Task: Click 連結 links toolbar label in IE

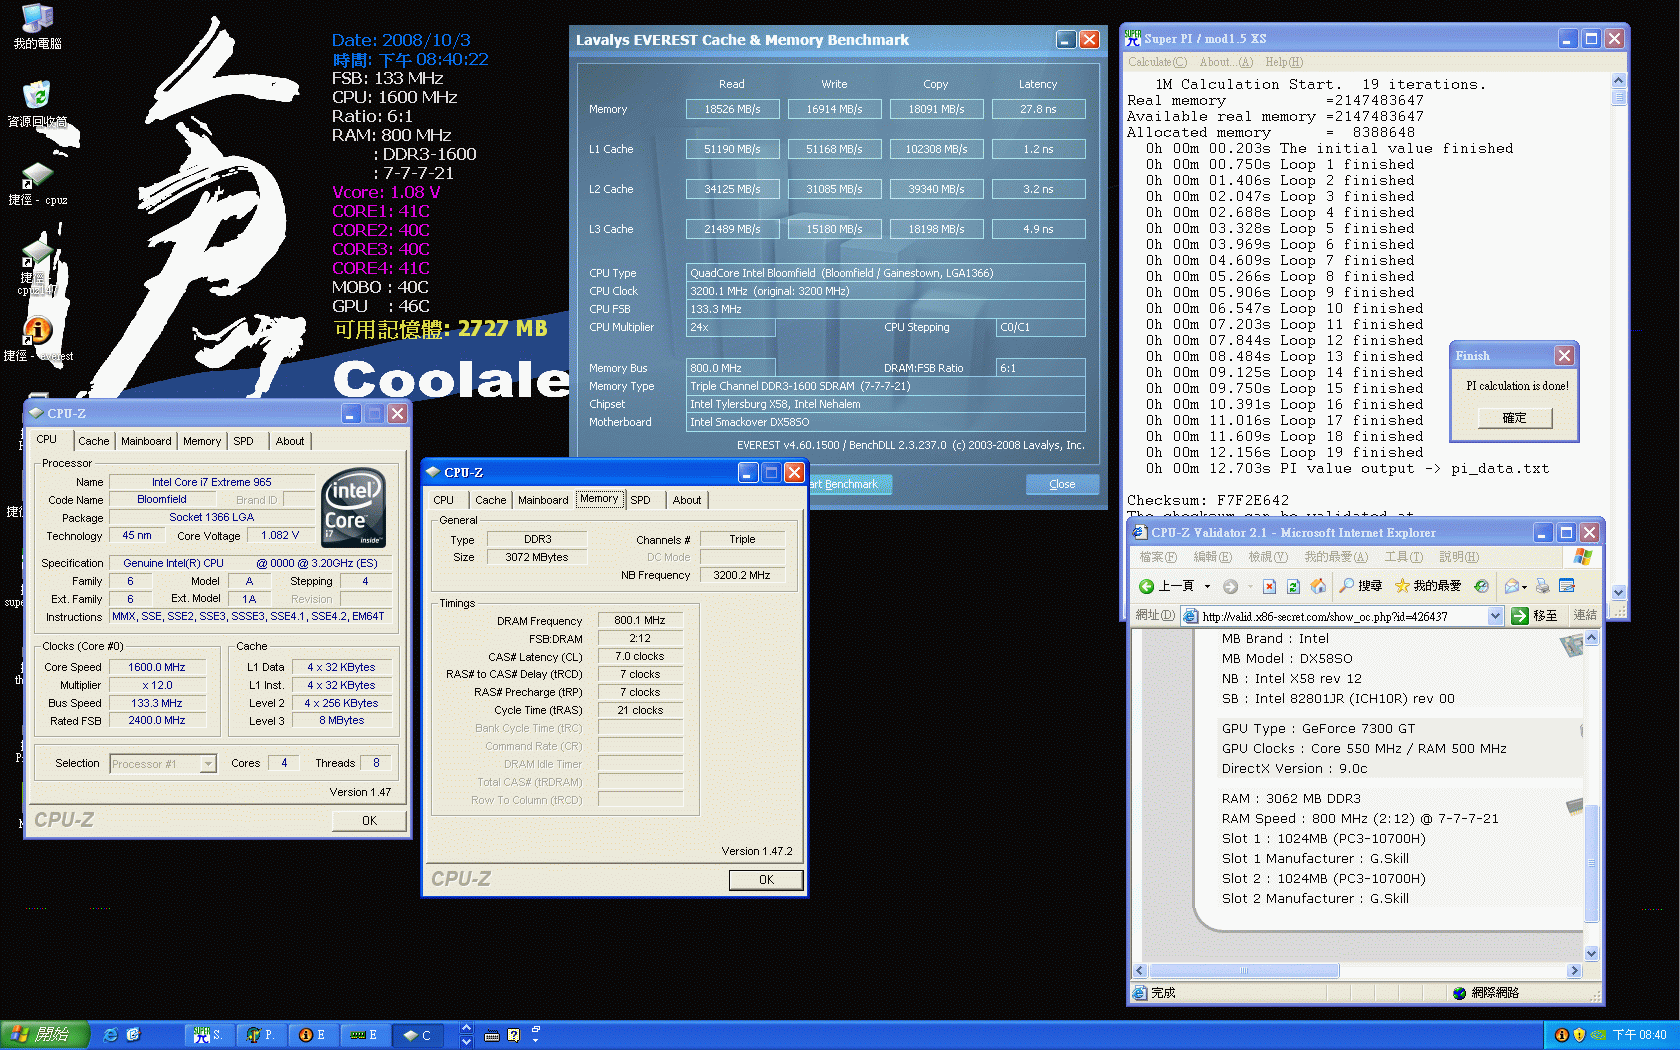Action: pyautogui.click(x=1585, y=616)
